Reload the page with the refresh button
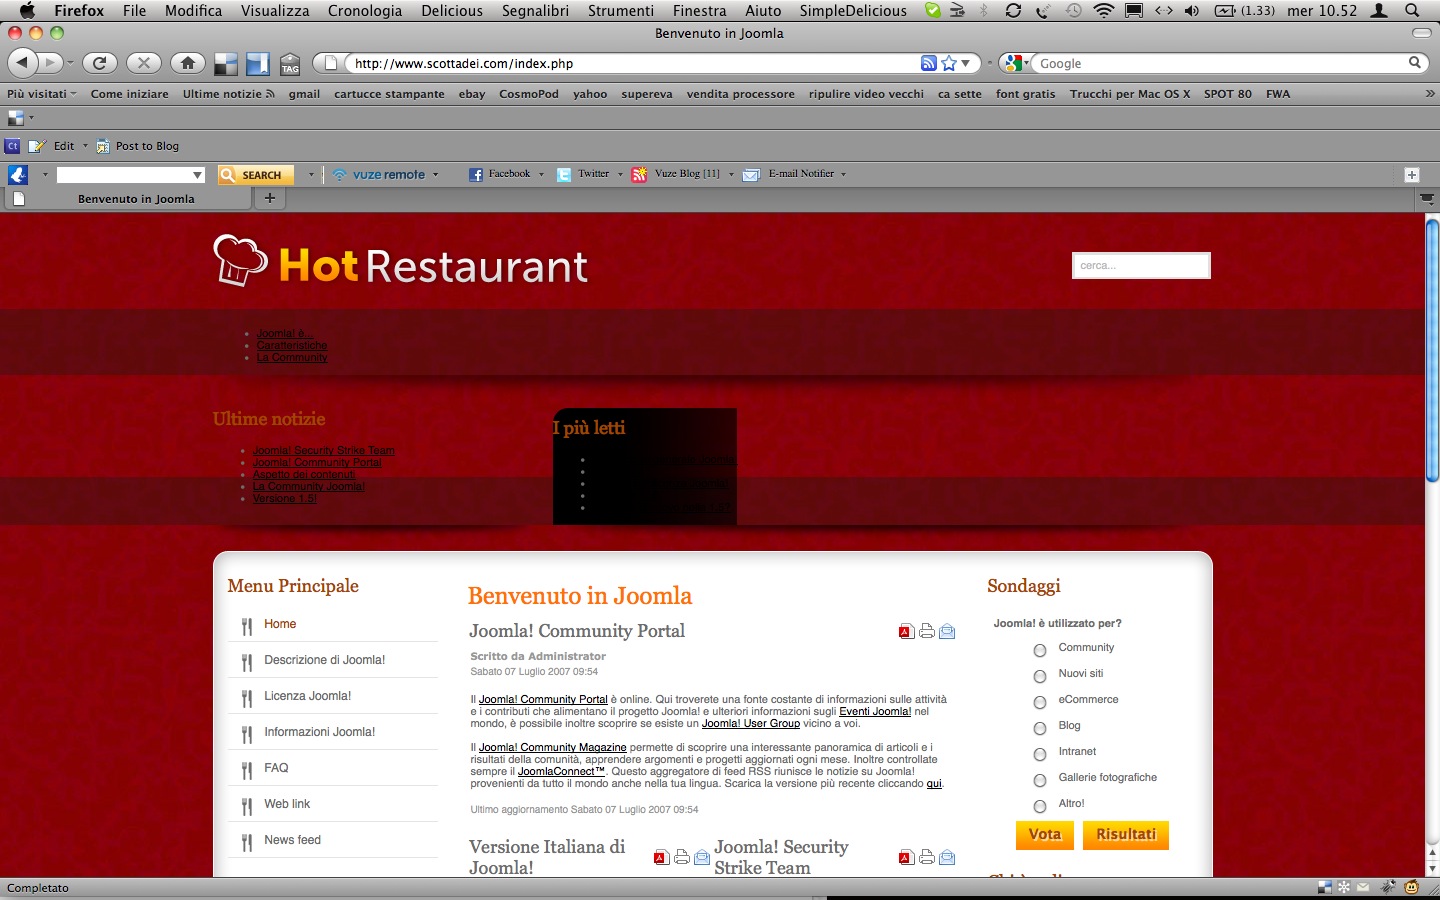 (99, 63)
